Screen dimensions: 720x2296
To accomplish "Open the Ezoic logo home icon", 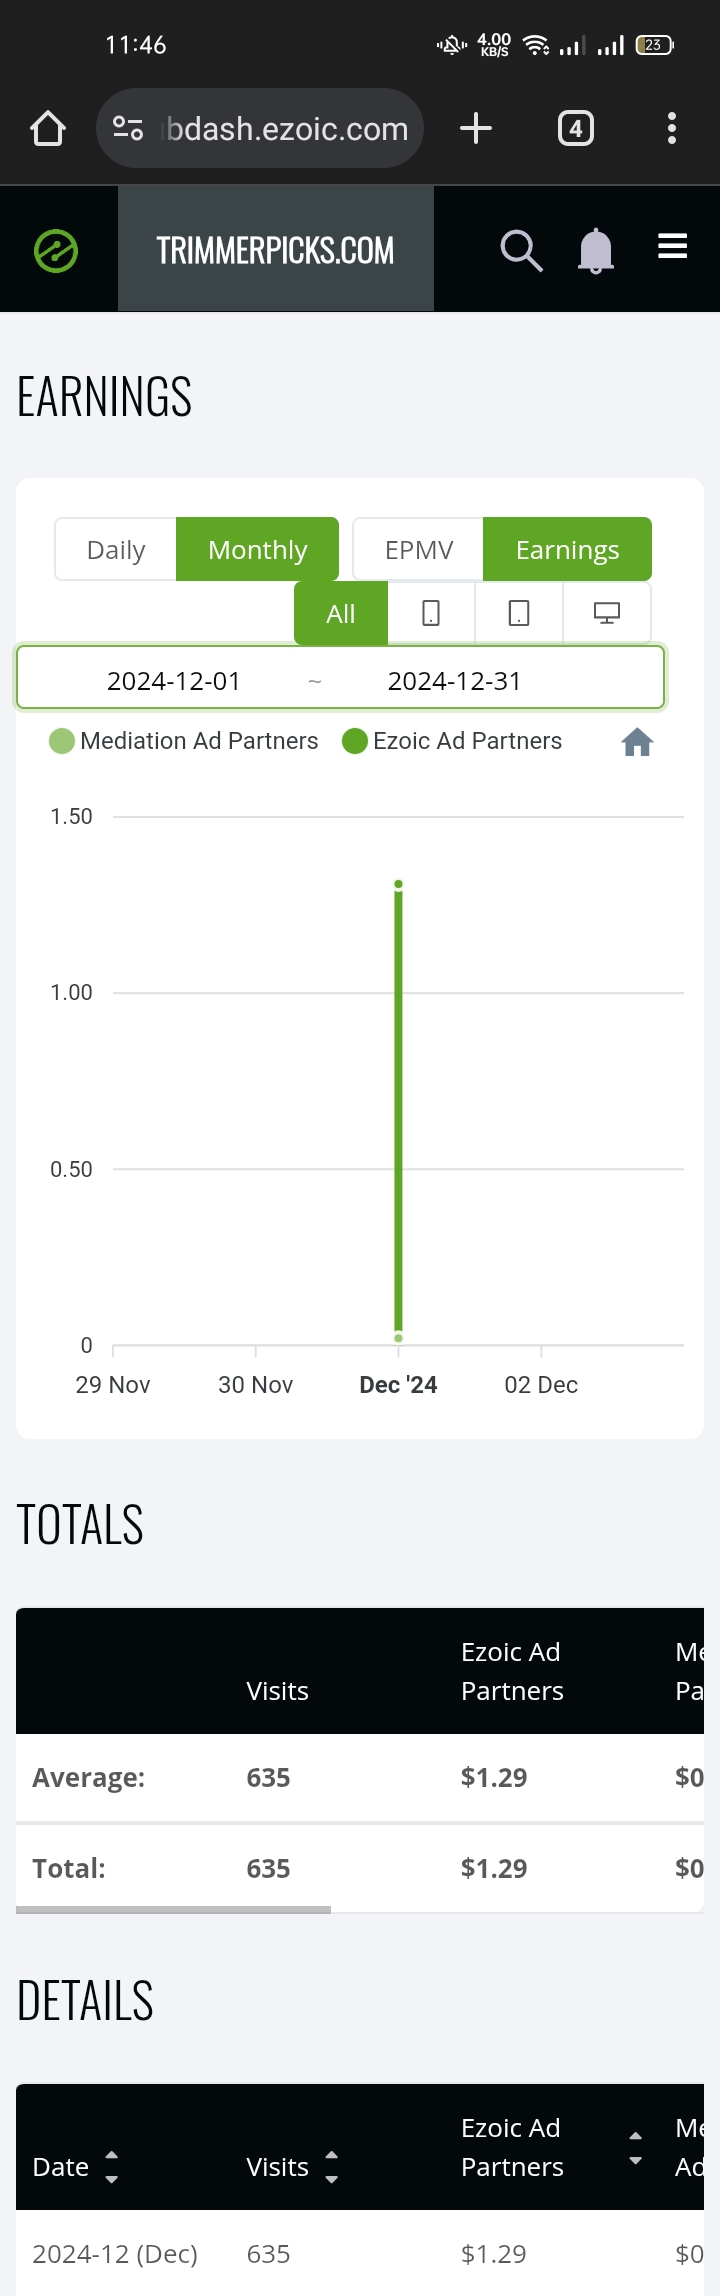I will [x=56, y=250].
